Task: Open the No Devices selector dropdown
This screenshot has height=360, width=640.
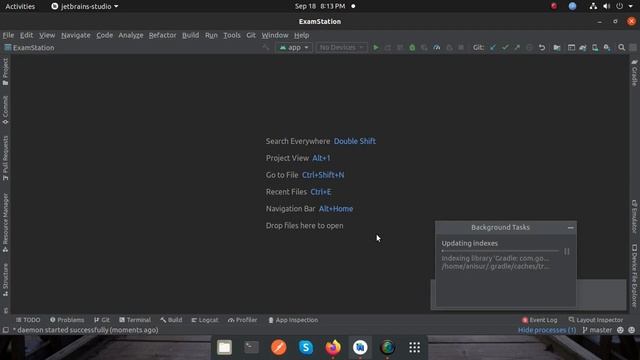Action: tap(341, 48)
